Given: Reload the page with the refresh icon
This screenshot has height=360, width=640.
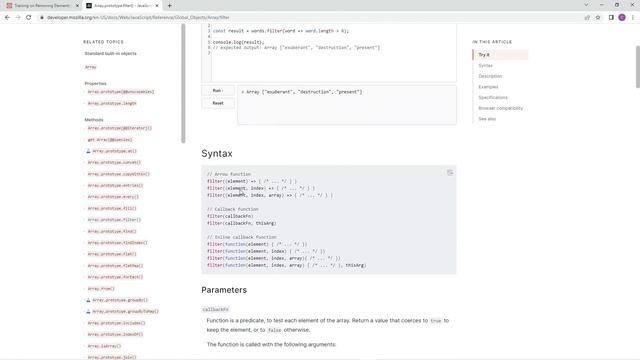Looking at the screenshot, I should coord(29,18).
